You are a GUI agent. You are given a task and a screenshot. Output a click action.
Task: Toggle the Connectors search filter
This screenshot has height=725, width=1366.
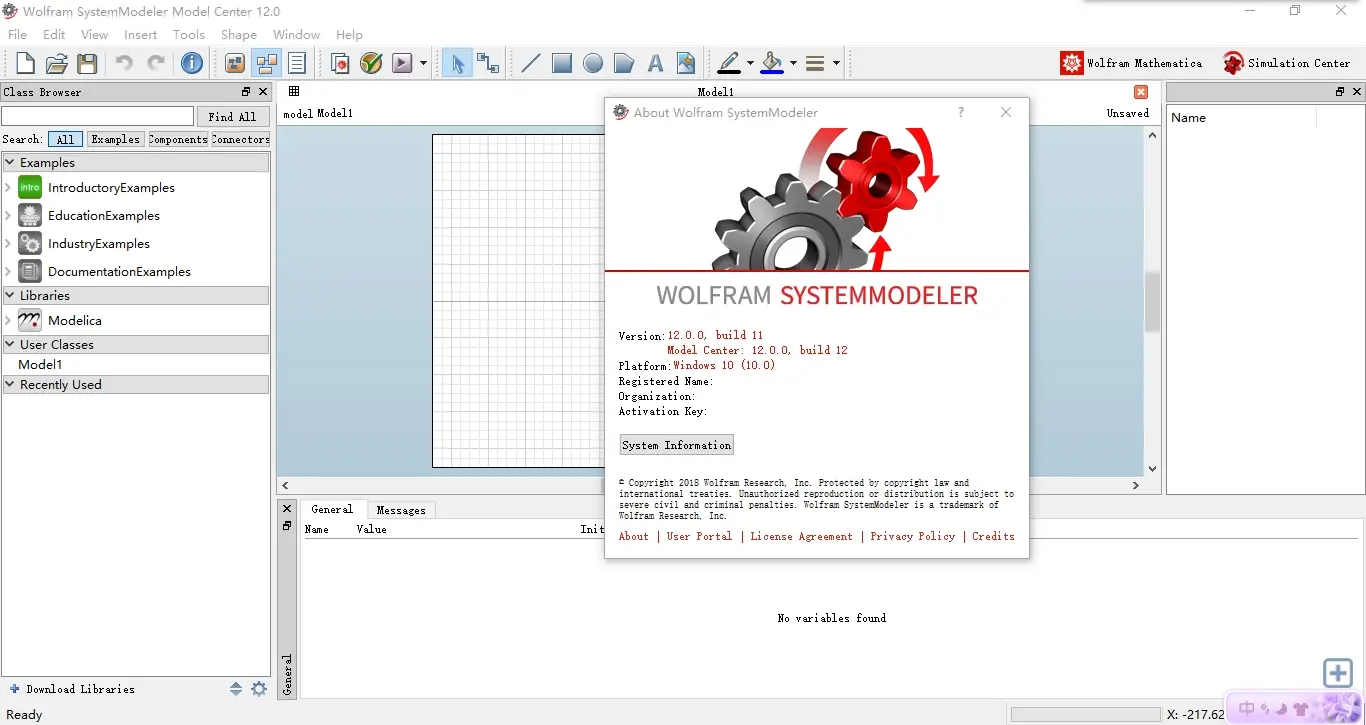(241, 139)
